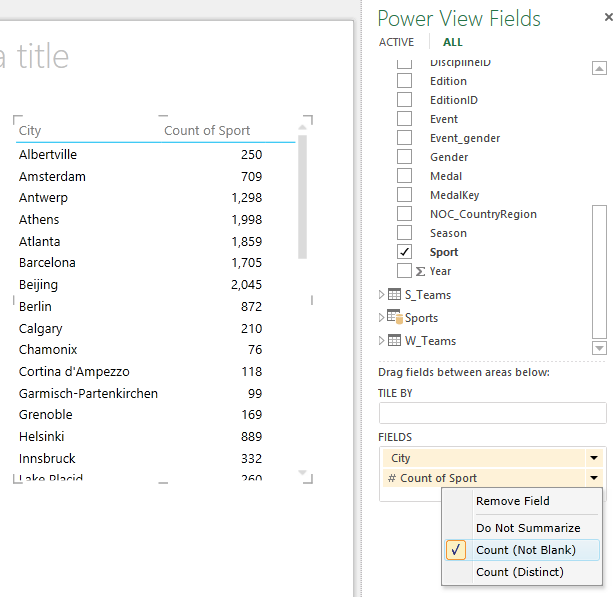The image size is (615, 597).
Task: Expand the S_Teams table node
Action: (x=381, y=295)
